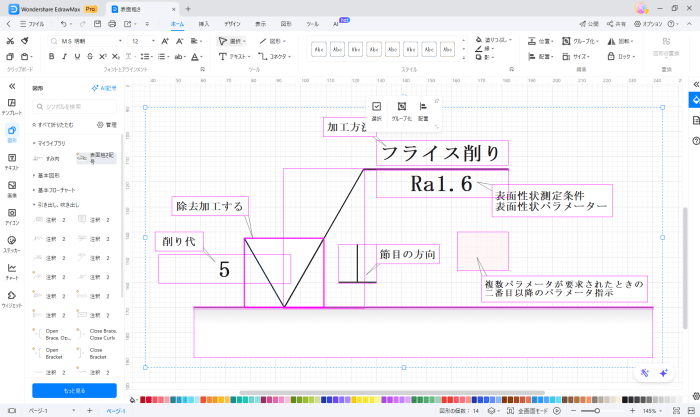Open the アイコン sidebar panel

click(x=12, y=217)
